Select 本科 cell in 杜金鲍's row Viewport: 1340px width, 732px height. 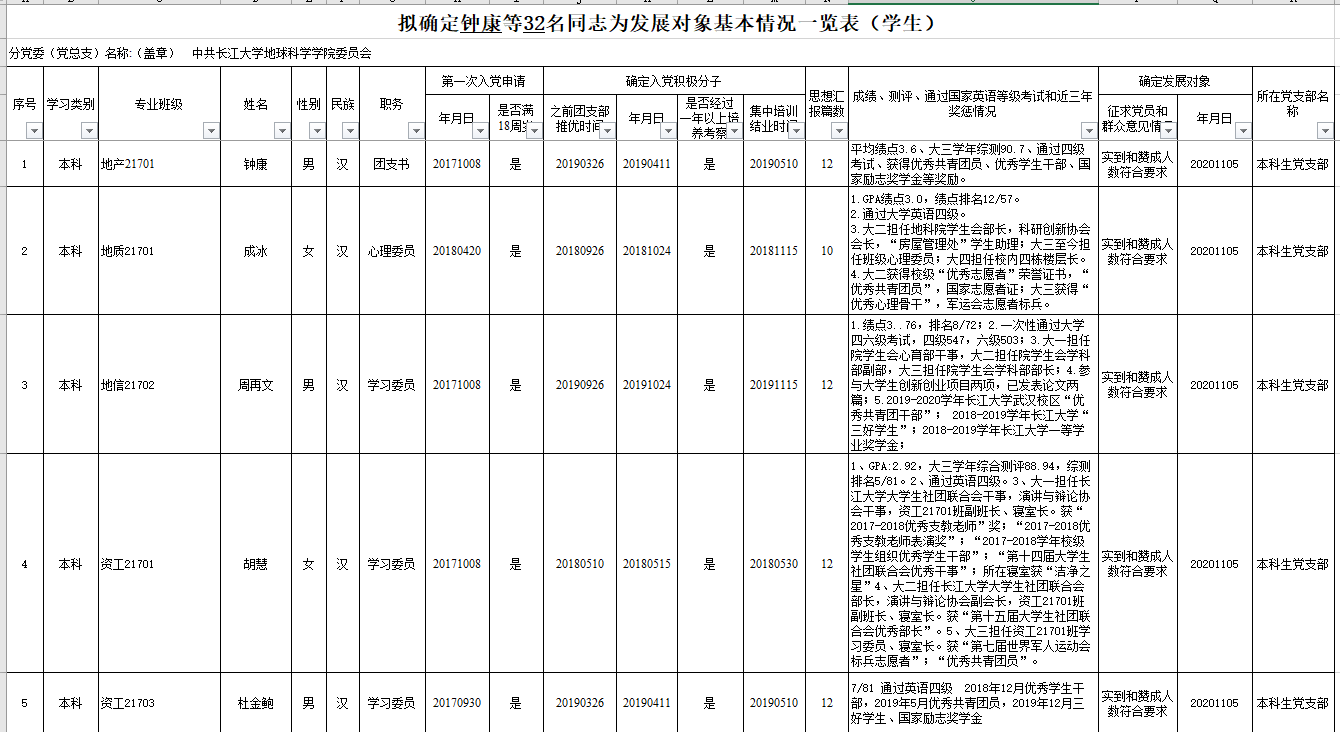click(x=70, y=703)
